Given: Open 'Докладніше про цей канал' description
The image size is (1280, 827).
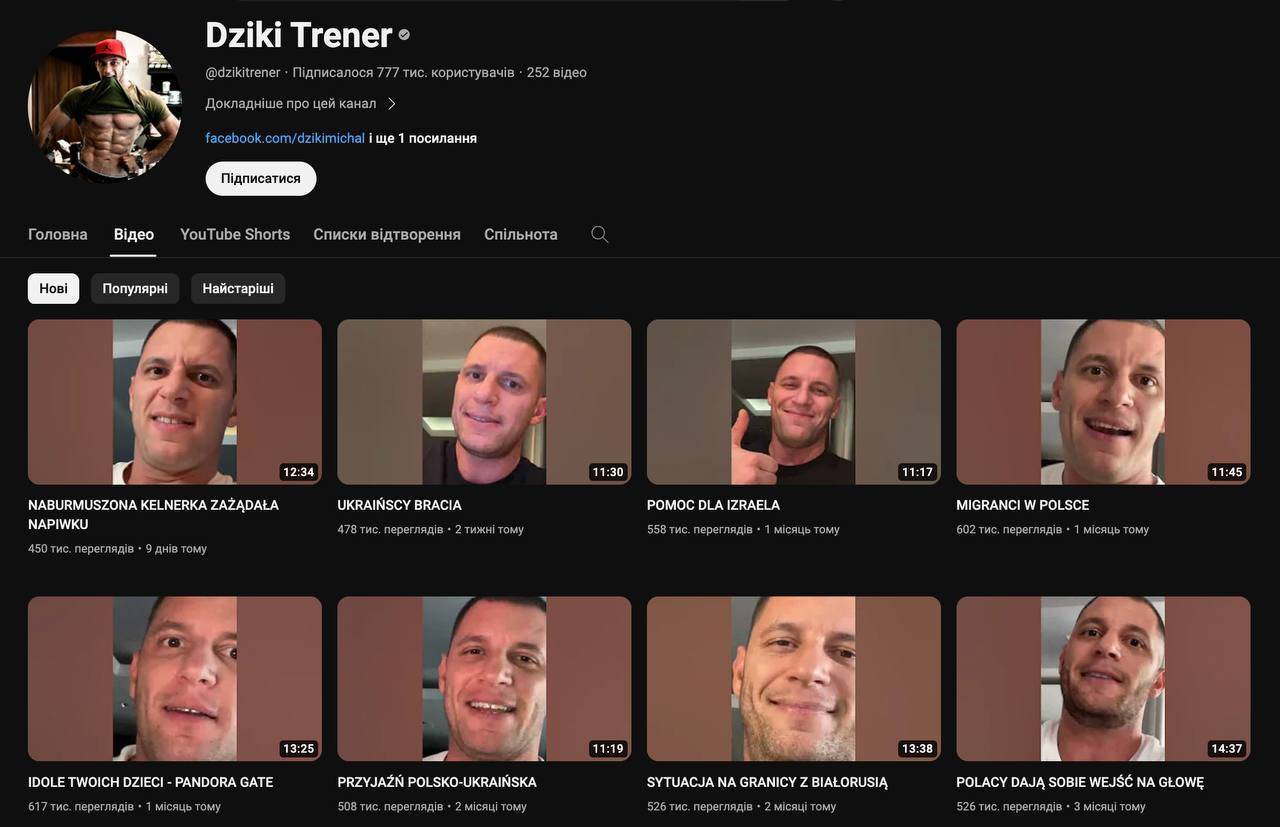Looking at the screenshot, I should coord(291,104).
